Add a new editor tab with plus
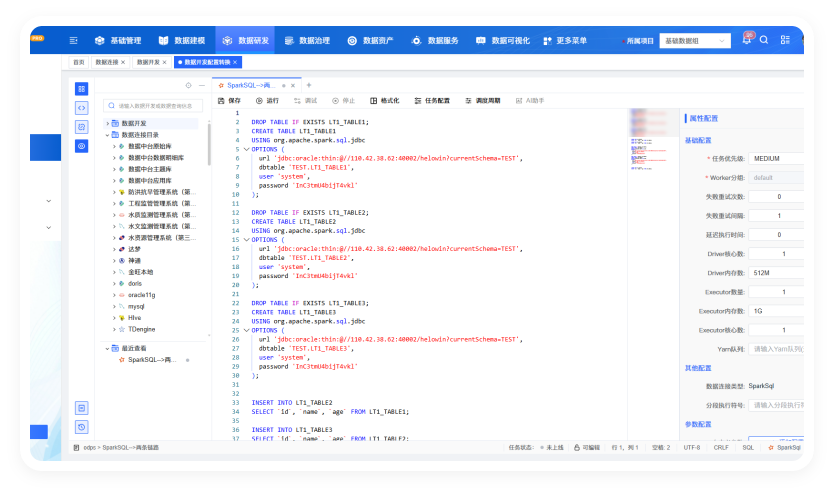 (x=308, y=85)
